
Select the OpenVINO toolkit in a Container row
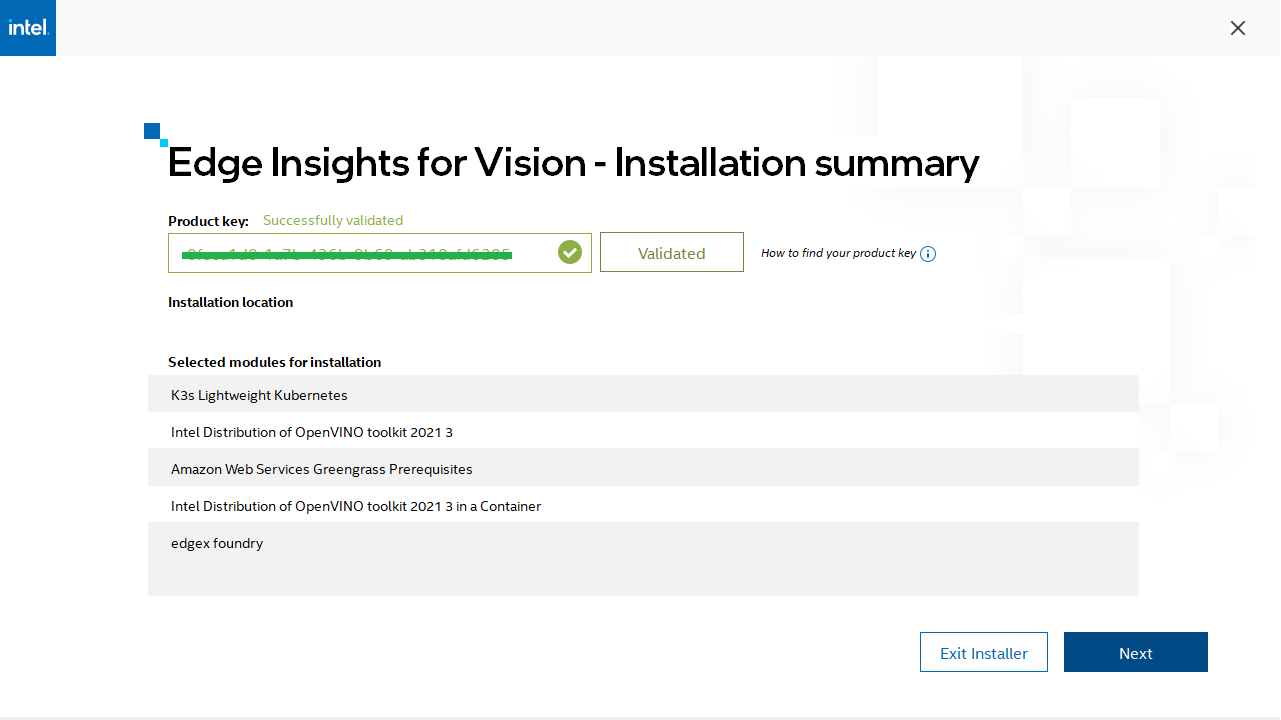(x=643, y=506)
